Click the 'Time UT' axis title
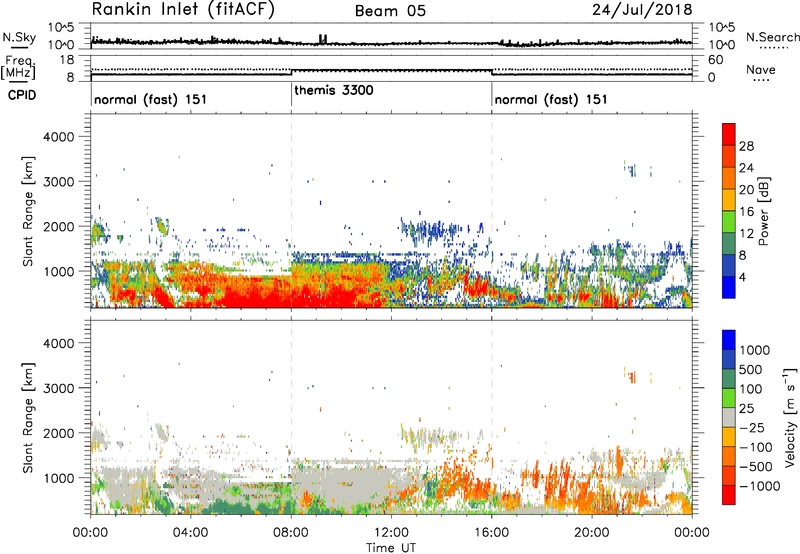 (x=391, y=548)
